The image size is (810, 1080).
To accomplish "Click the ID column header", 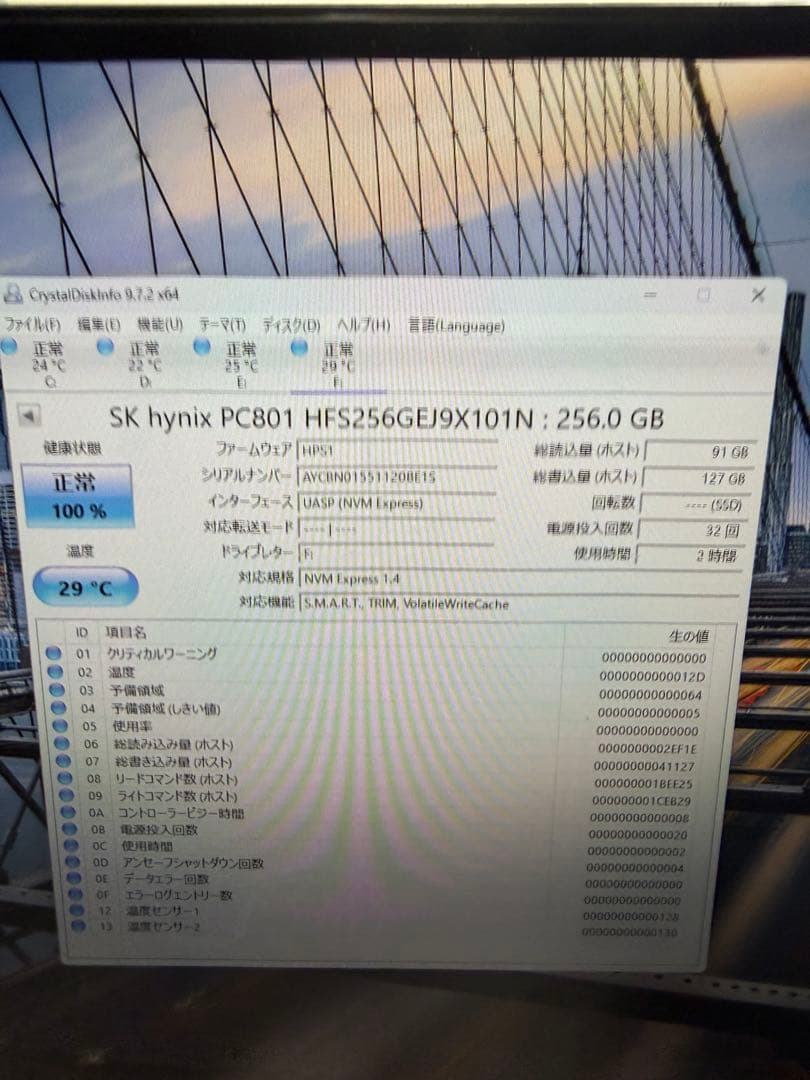I will pos(82,632).
